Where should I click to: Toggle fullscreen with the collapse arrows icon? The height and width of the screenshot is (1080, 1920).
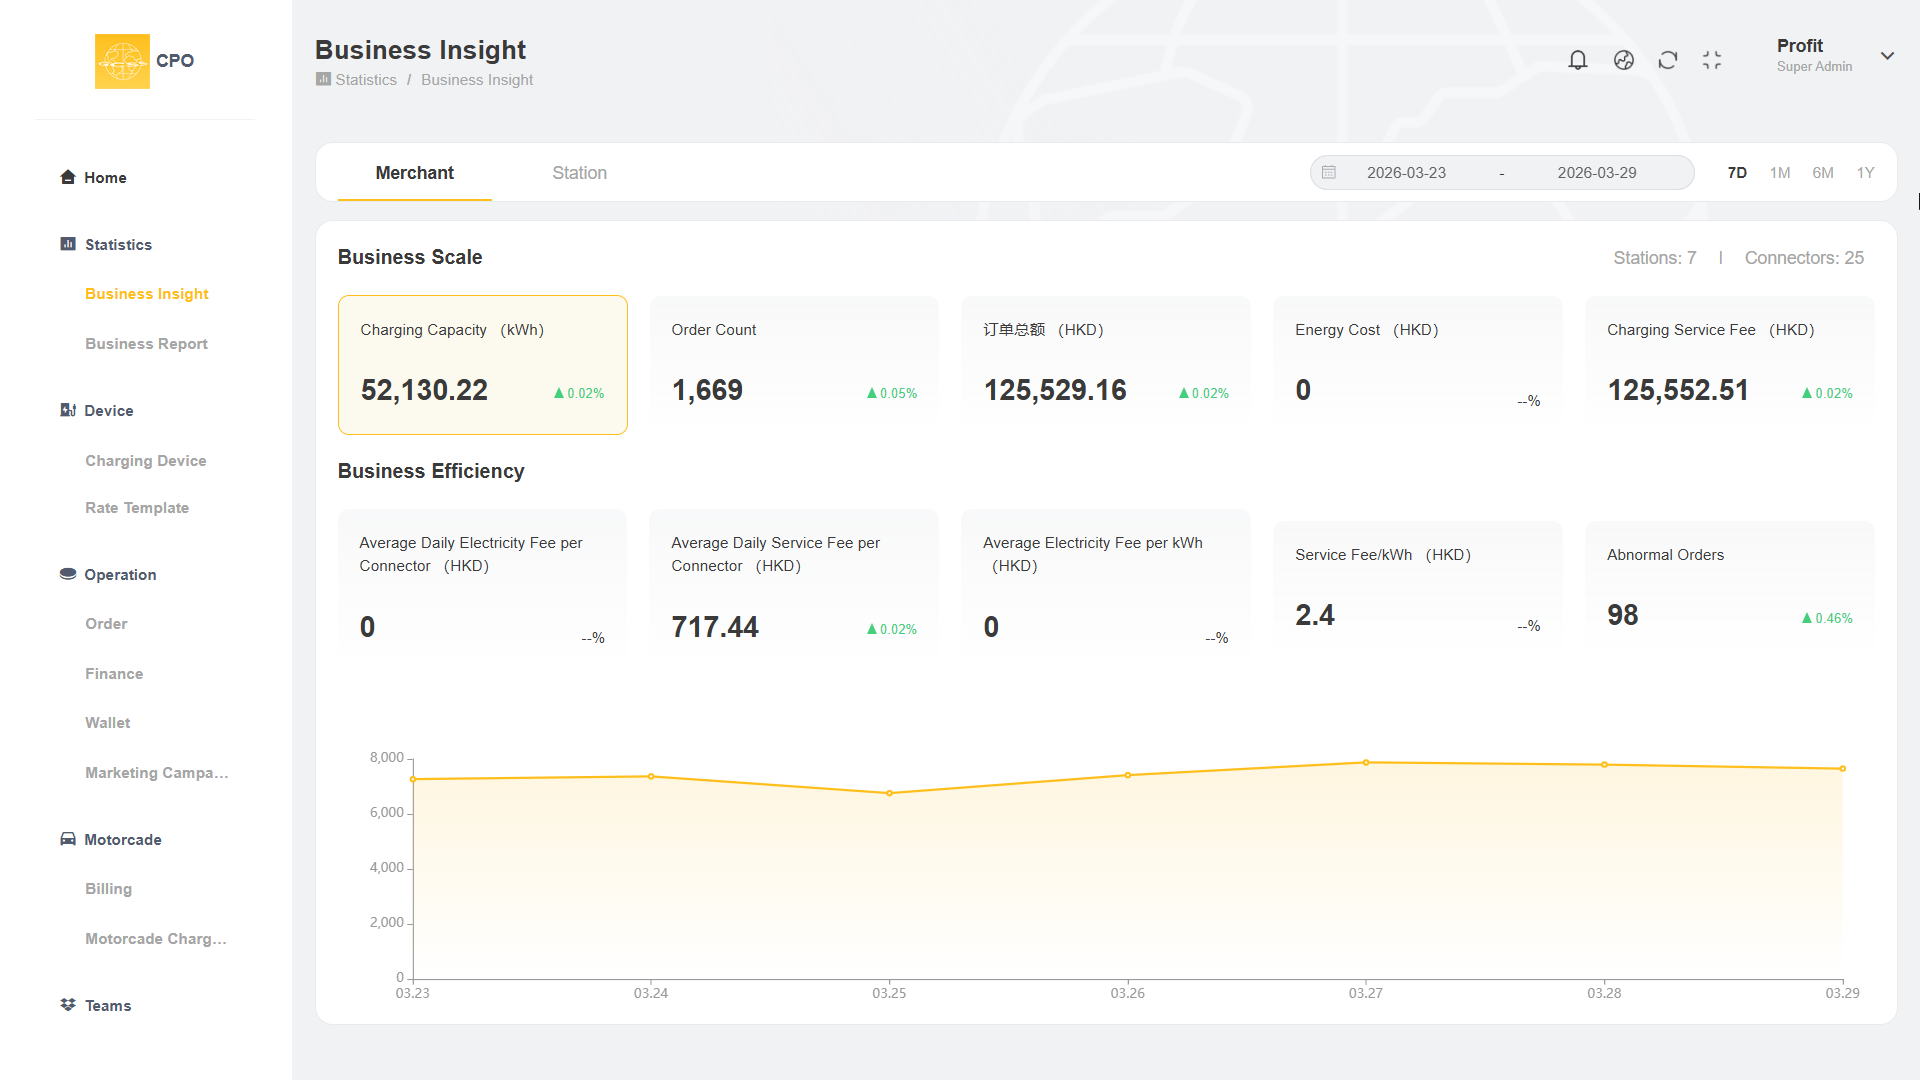[1711, 60]
